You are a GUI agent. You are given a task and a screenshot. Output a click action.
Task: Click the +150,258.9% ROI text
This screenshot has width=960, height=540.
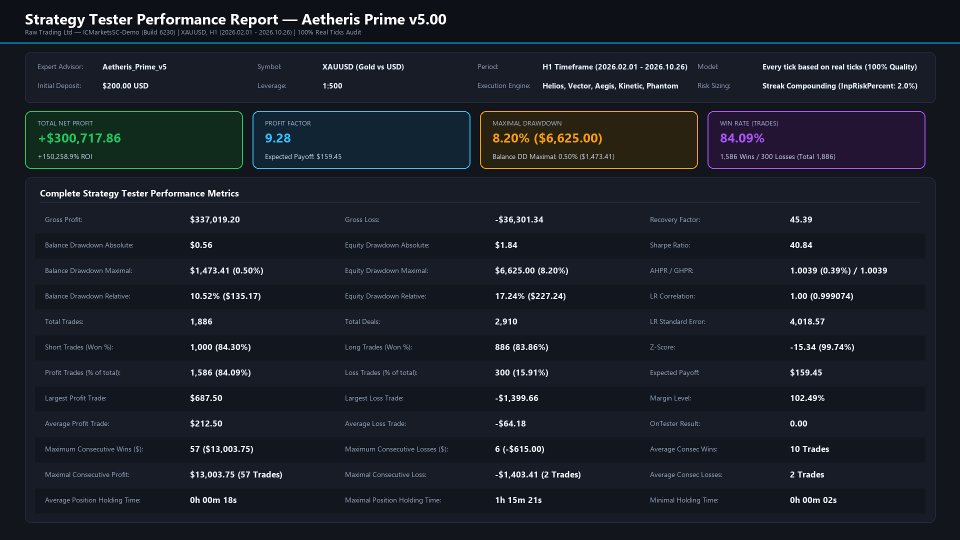[65, 157]
